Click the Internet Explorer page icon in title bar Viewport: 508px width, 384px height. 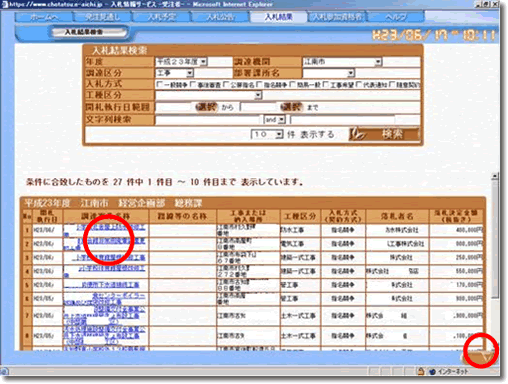click(4, 4)
